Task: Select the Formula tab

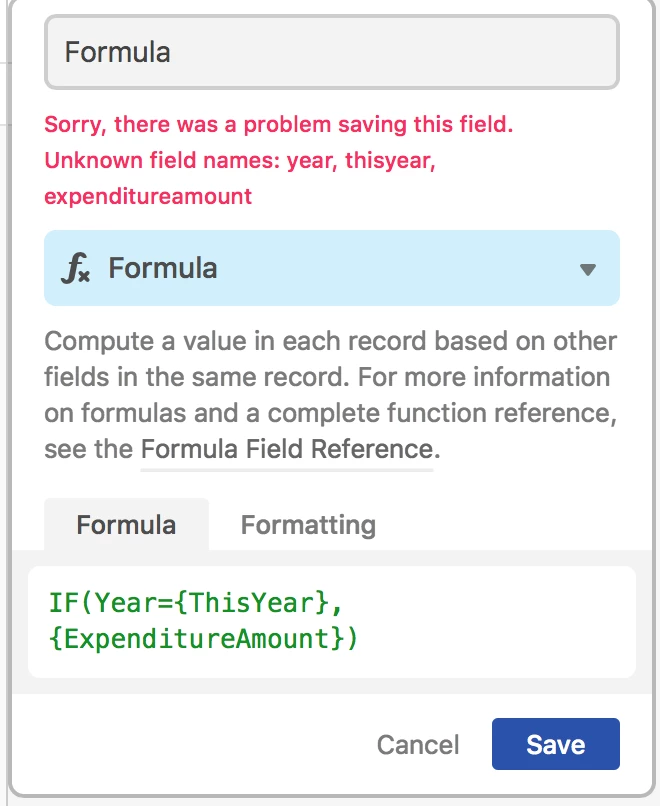Action: coord(126,525)
